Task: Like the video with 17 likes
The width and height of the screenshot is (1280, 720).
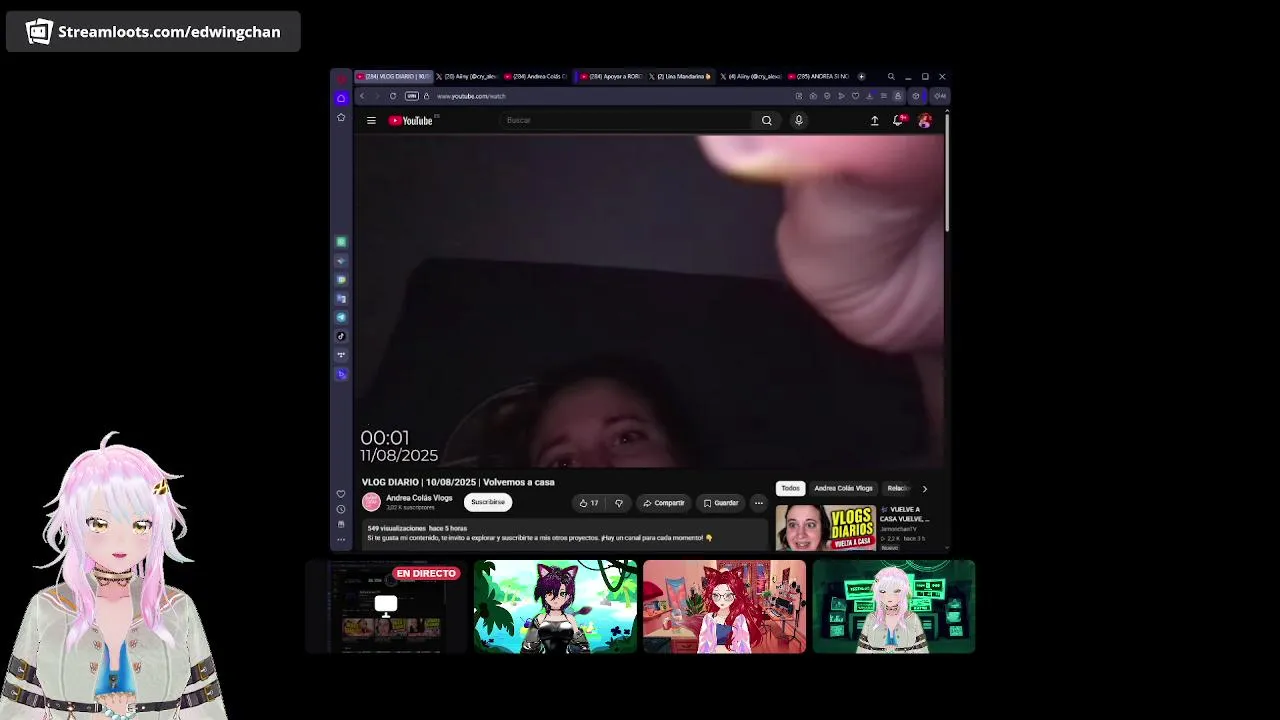Action: [x=588, y=503]
